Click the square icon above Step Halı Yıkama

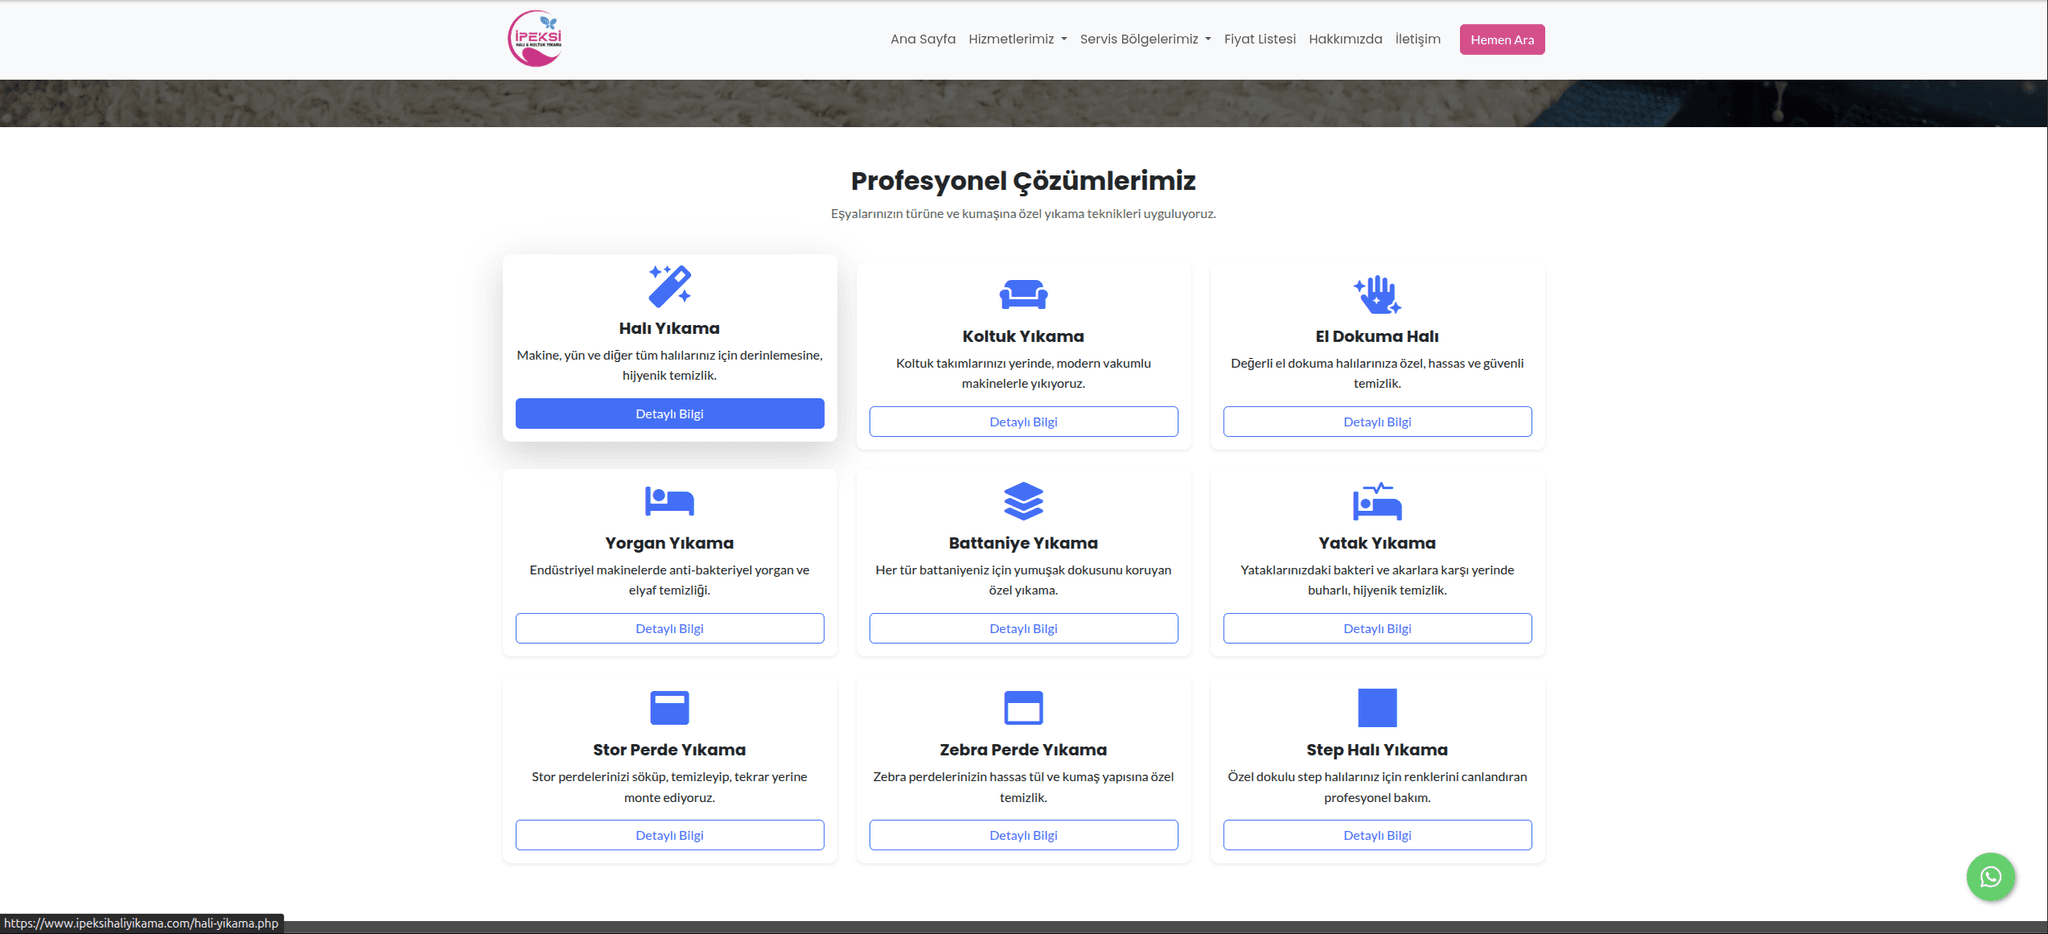tap(1377, 708)
